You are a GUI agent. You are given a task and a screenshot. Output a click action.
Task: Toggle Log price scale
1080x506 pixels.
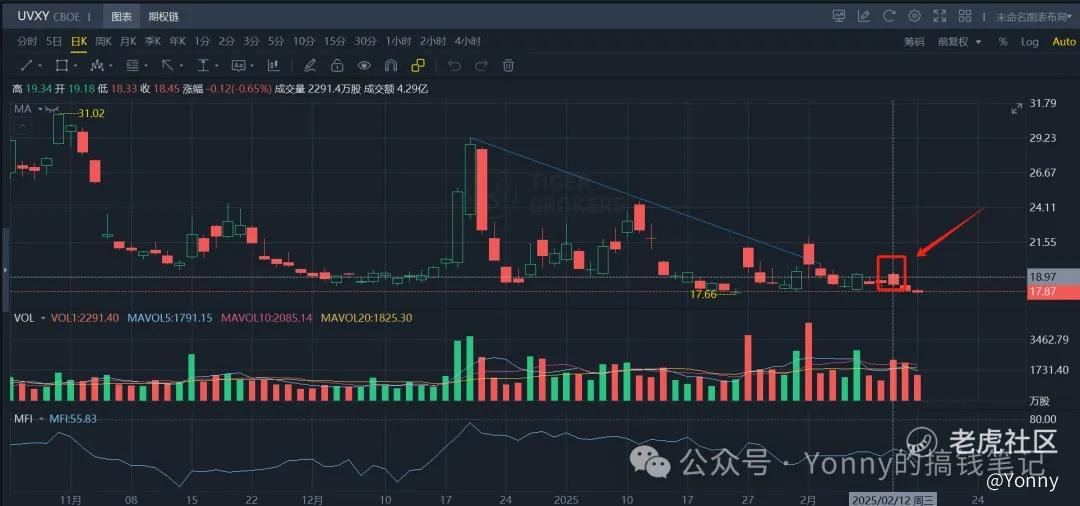pyautogui.click(x=1030, y=41)
